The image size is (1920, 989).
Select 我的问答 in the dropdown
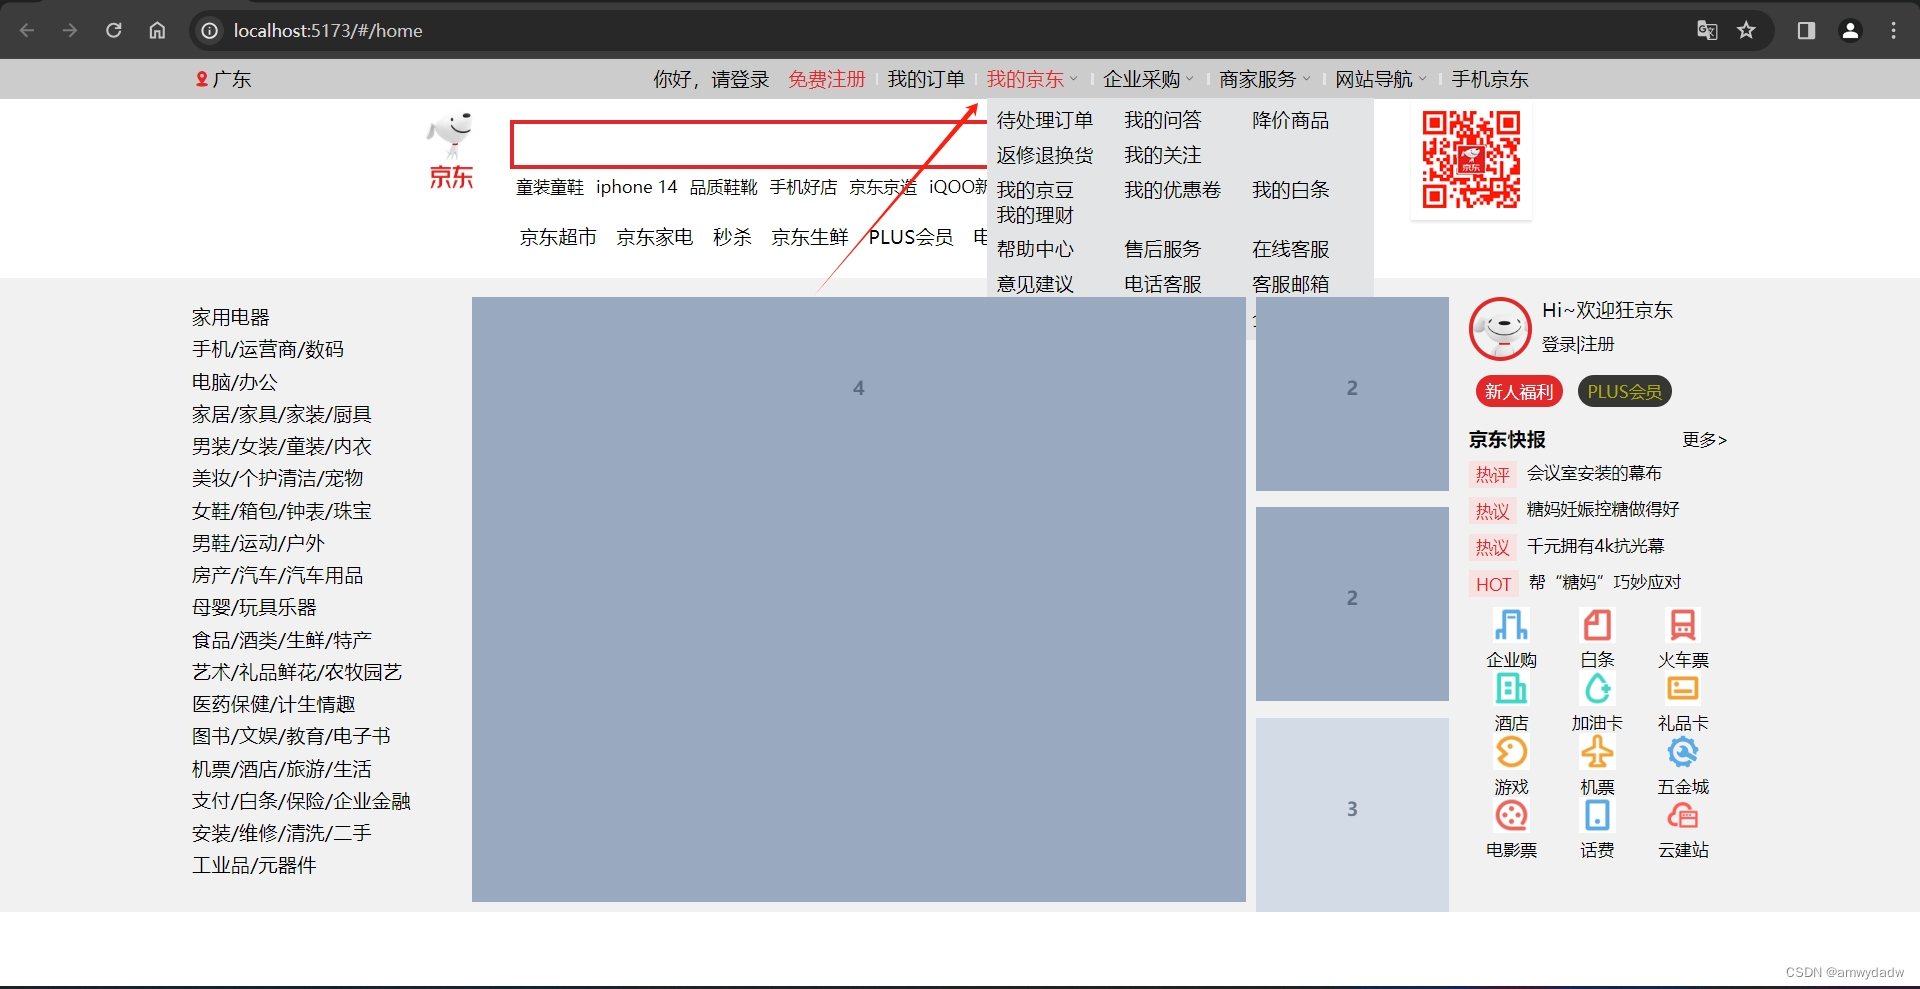(x=1162, y=120)
